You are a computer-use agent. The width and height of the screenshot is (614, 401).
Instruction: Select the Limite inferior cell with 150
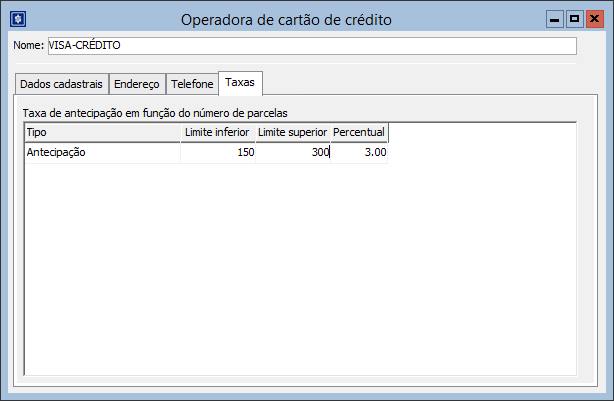tap(218, 153)
